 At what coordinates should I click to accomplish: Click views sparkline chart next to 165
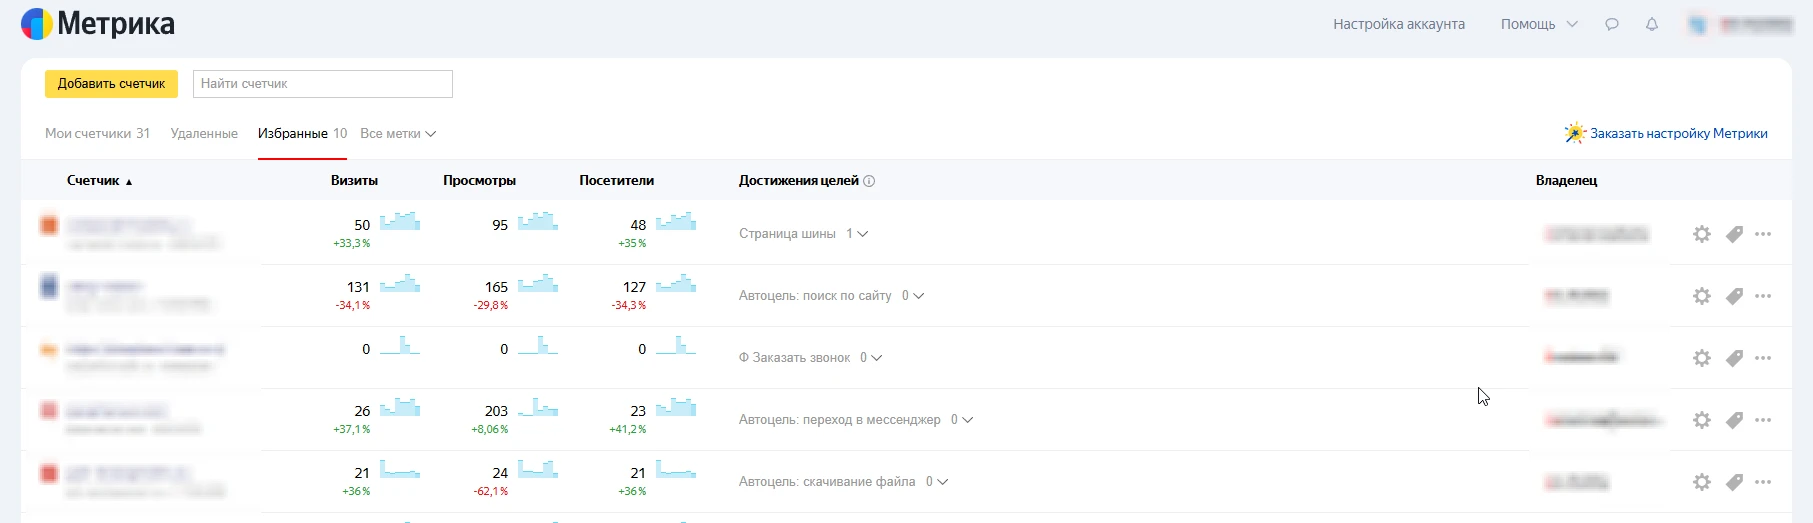[x=538, y=283]
